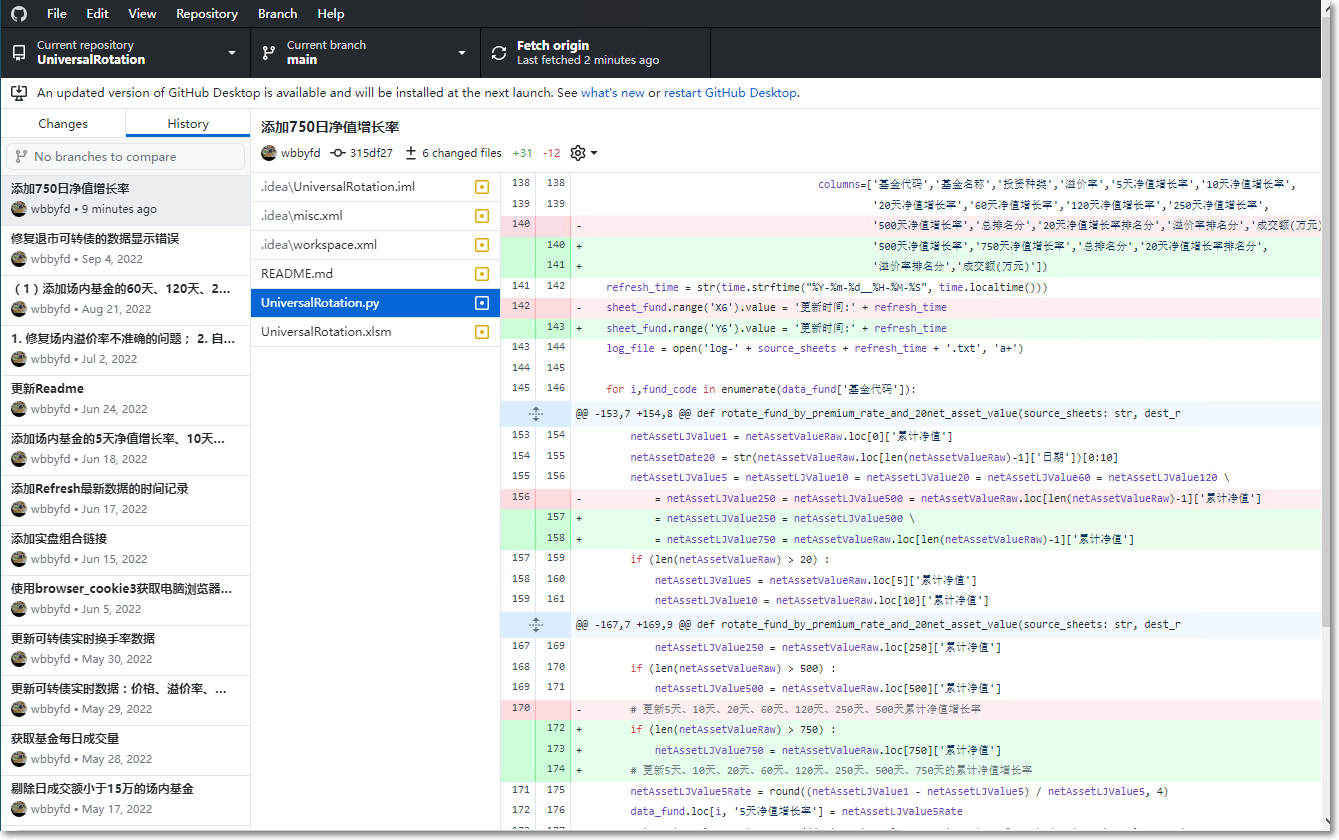1339x840 pixels.
Task: Click the Fetch origin sync icon
Action: [x=499, y=53]
